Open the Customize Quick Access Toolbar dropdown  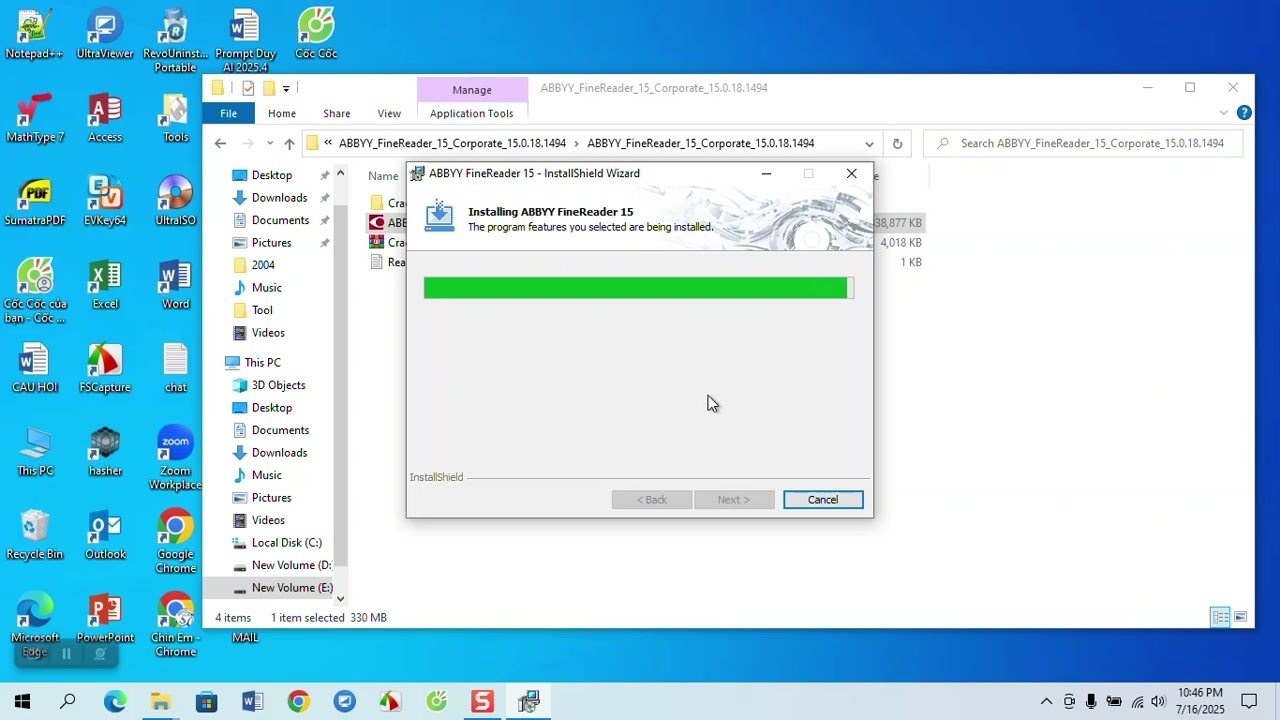point(286,88)
